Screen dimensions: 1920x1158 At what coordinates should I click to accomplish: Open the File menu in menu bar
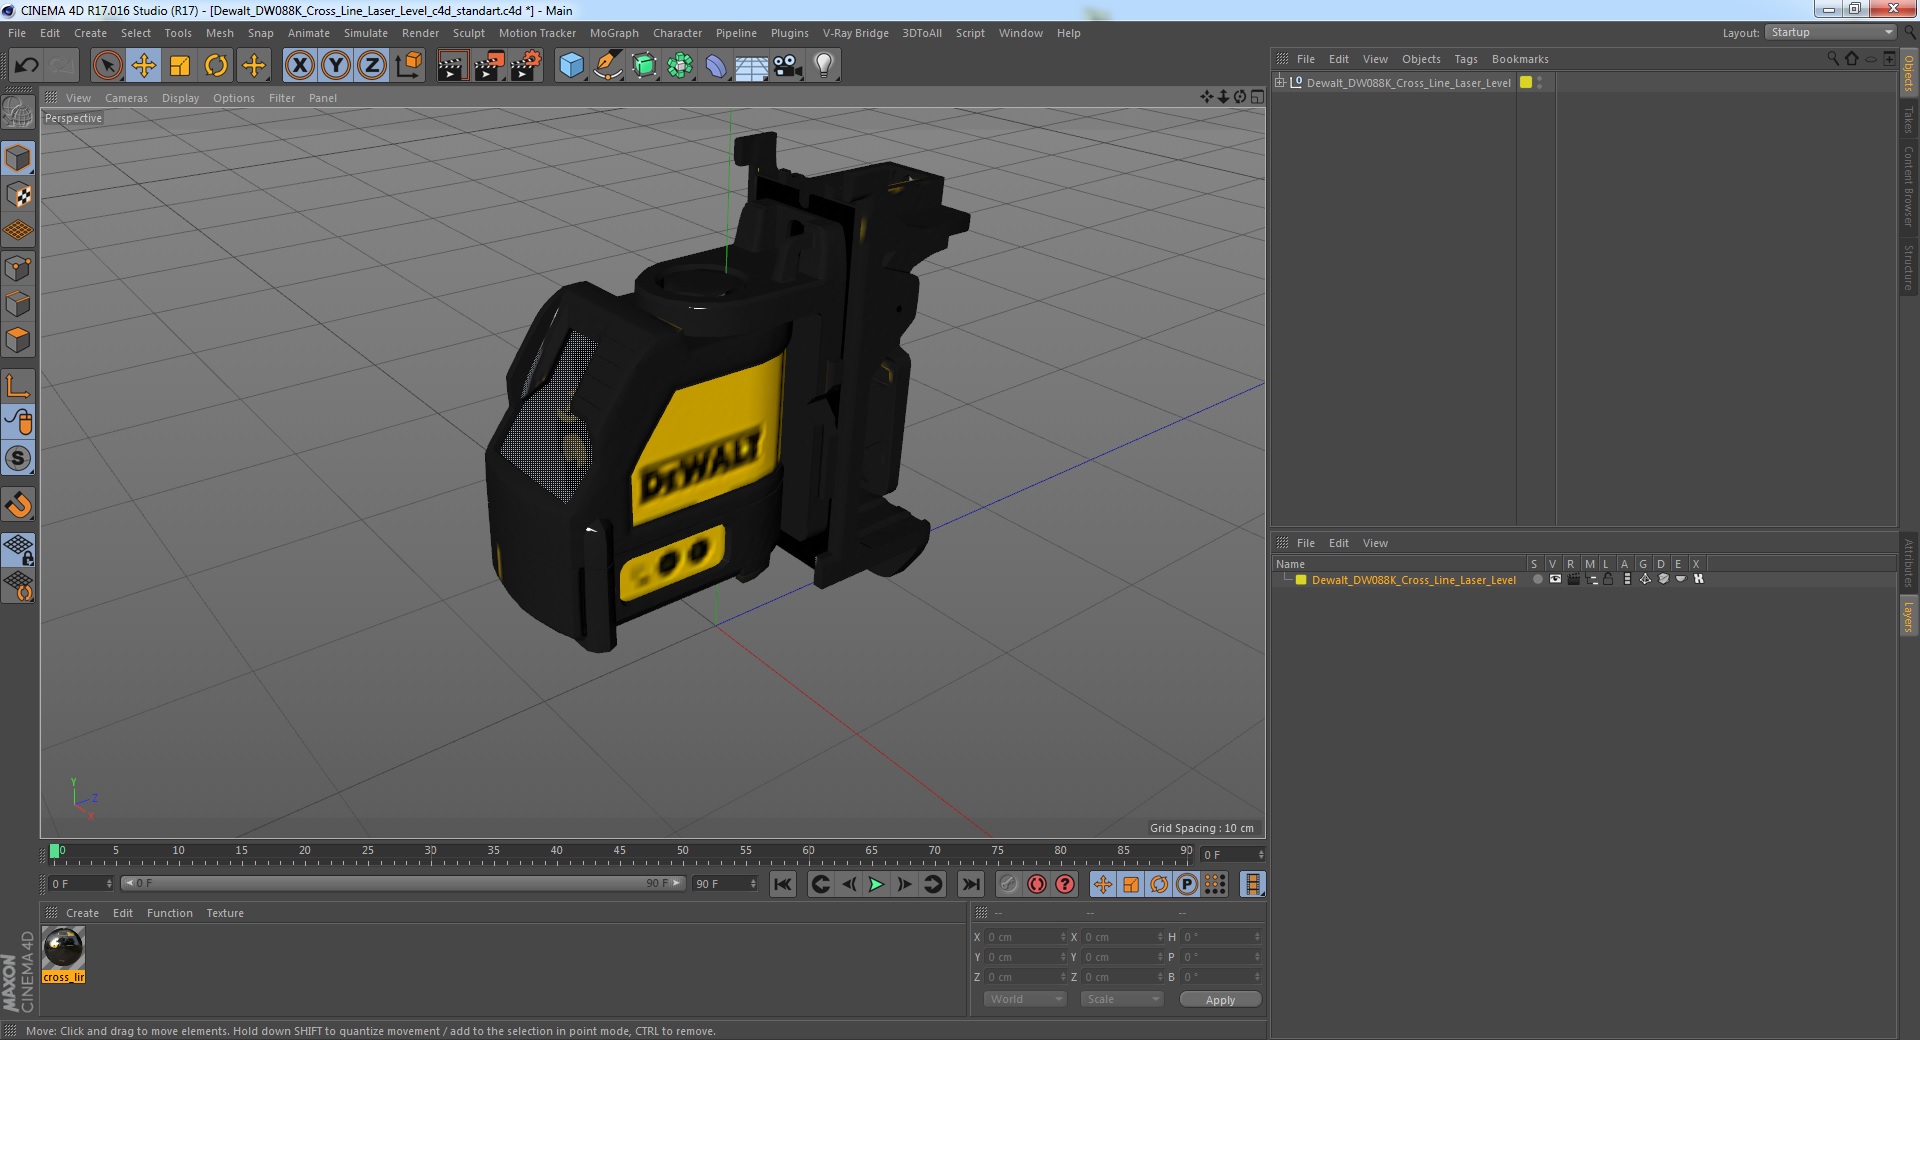tap(17, 33)
